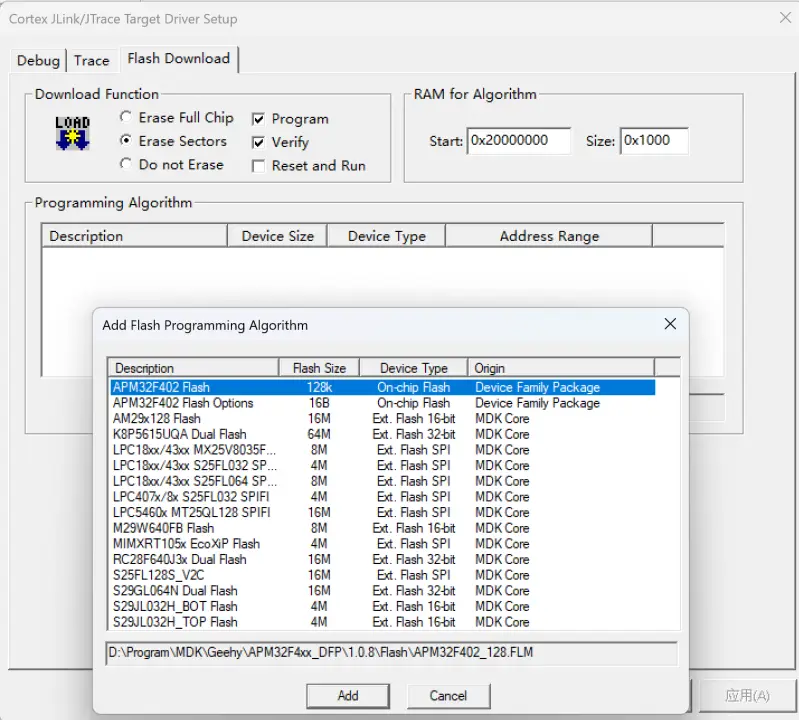The width and height of the screenshot is (799, 720).
Task: Select Erase Sectors radio button
Action: tap(126, 141)
